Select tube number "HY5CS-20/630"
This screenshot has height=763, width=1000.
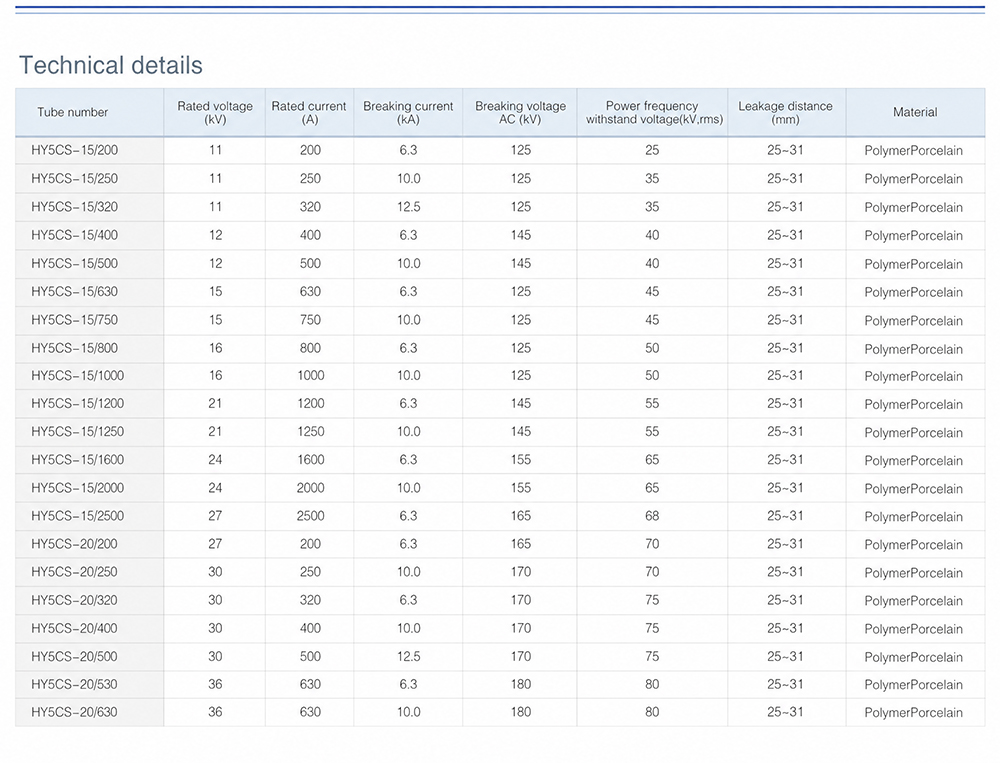(x=75, y=712)
